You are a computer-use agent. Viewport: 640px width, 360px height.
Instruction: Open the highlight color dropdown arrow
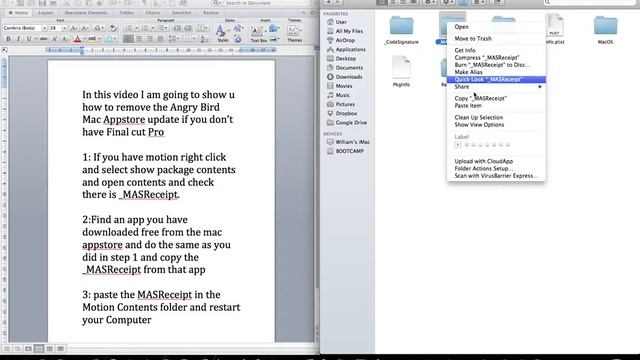click(x=99, y=39)
